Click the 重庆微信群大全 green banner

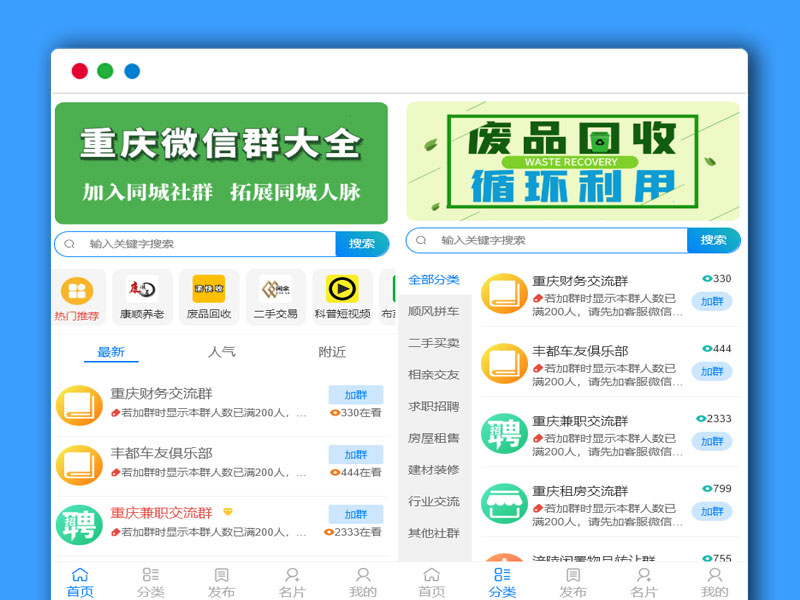pyautogui.click(x=220, y=162)
